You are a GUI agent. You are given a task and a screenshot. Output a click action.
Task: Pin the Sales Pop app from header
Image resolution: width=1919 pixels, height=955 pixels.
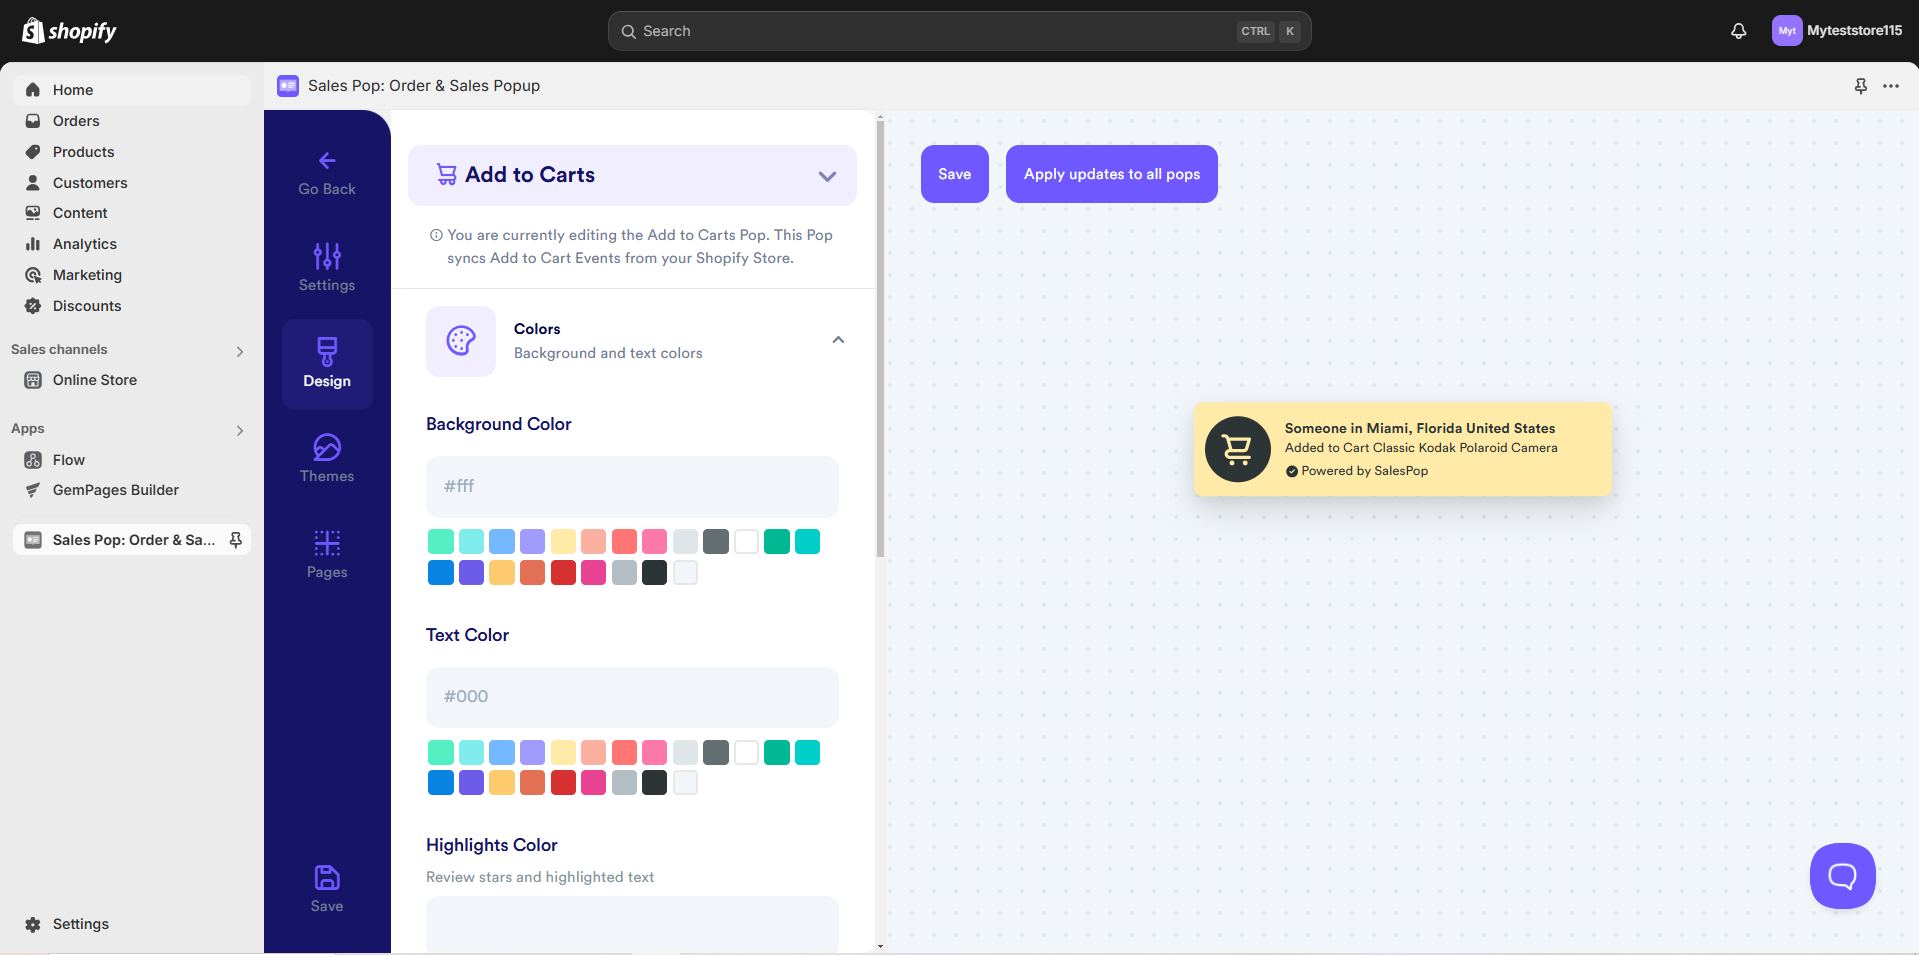[1861, 86]
